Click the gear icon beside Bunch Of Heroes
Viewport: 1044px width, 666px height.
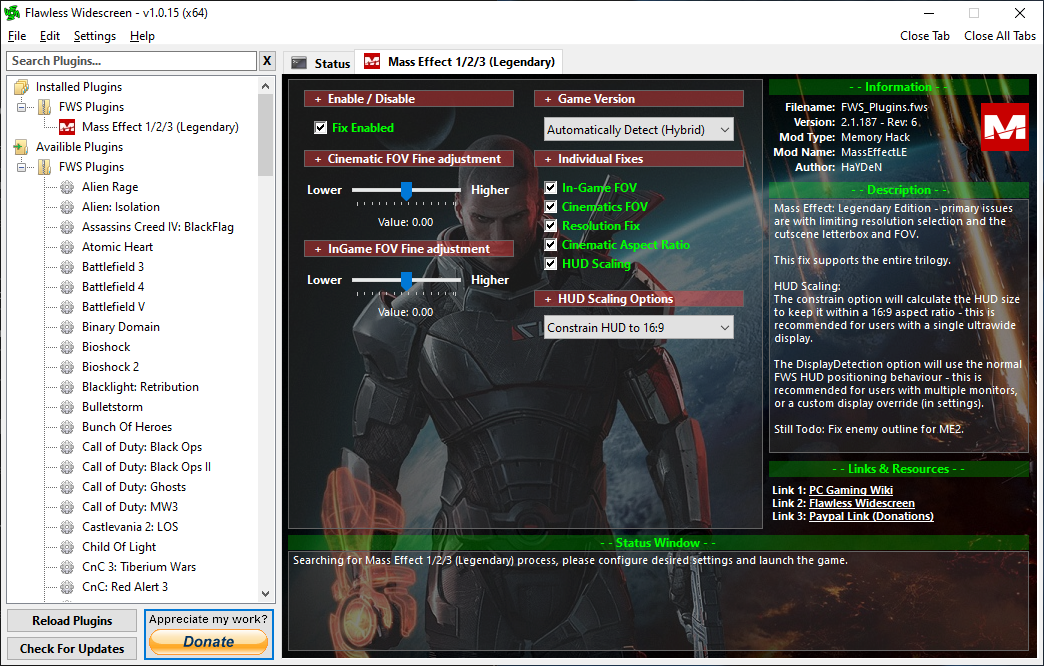click(x=67, y=427)
